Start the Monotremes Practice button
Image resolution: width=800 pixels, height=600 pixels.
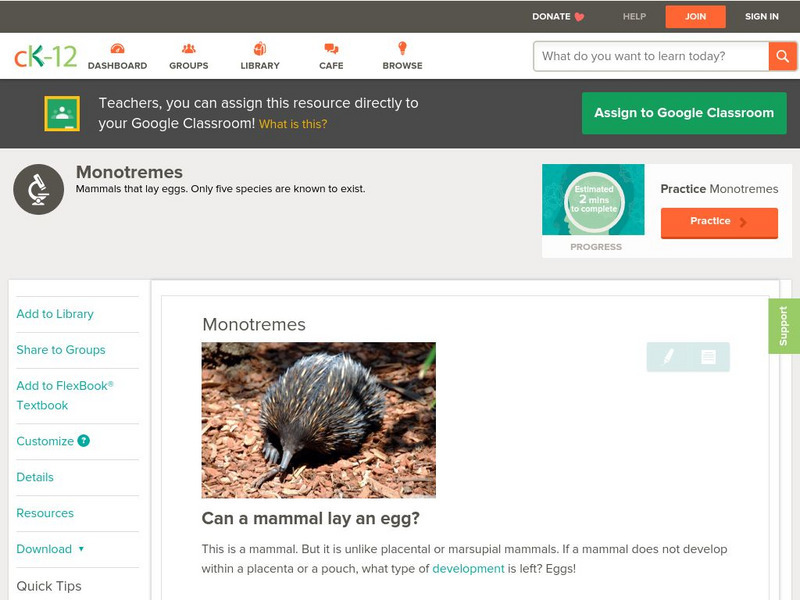pyautogui.click(x=718, y=222)
